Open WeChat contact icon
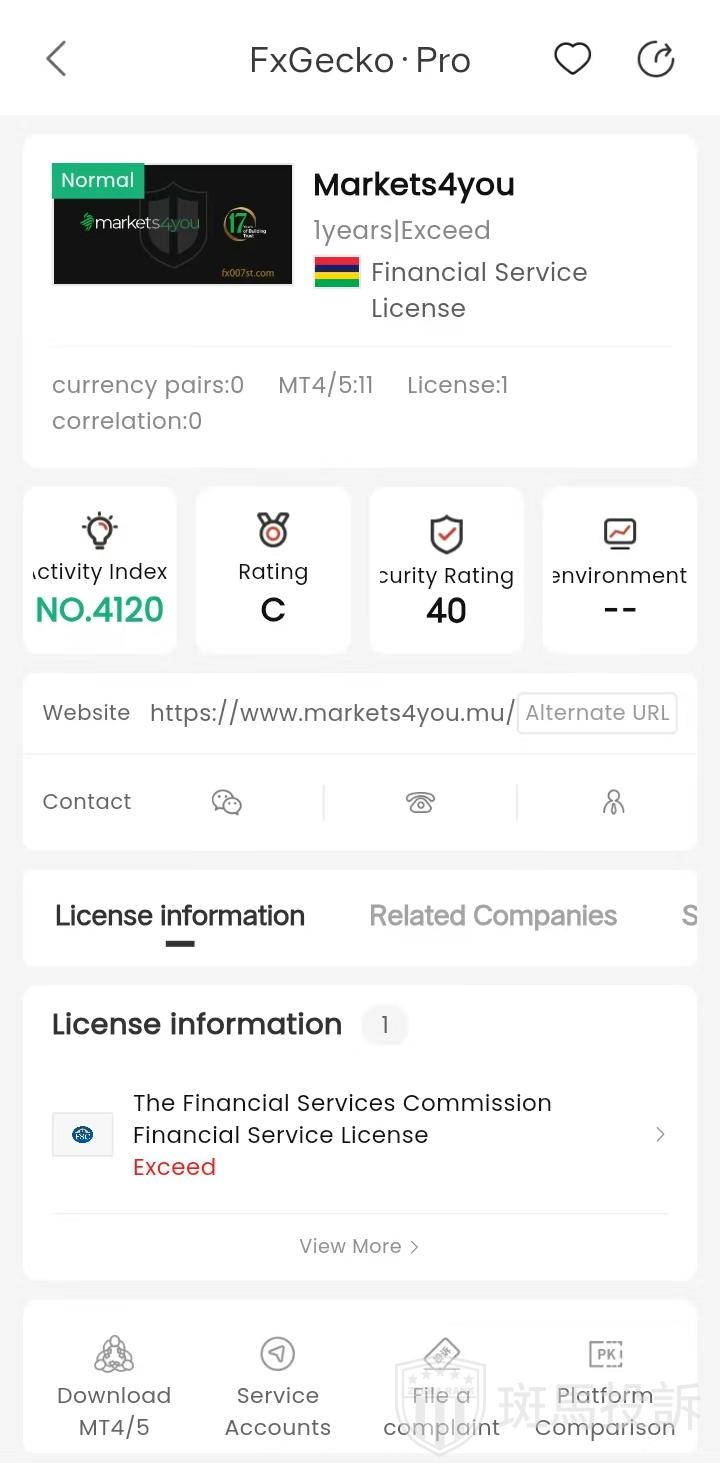This screenshot has height=1468, width=720. click(227, 802)
